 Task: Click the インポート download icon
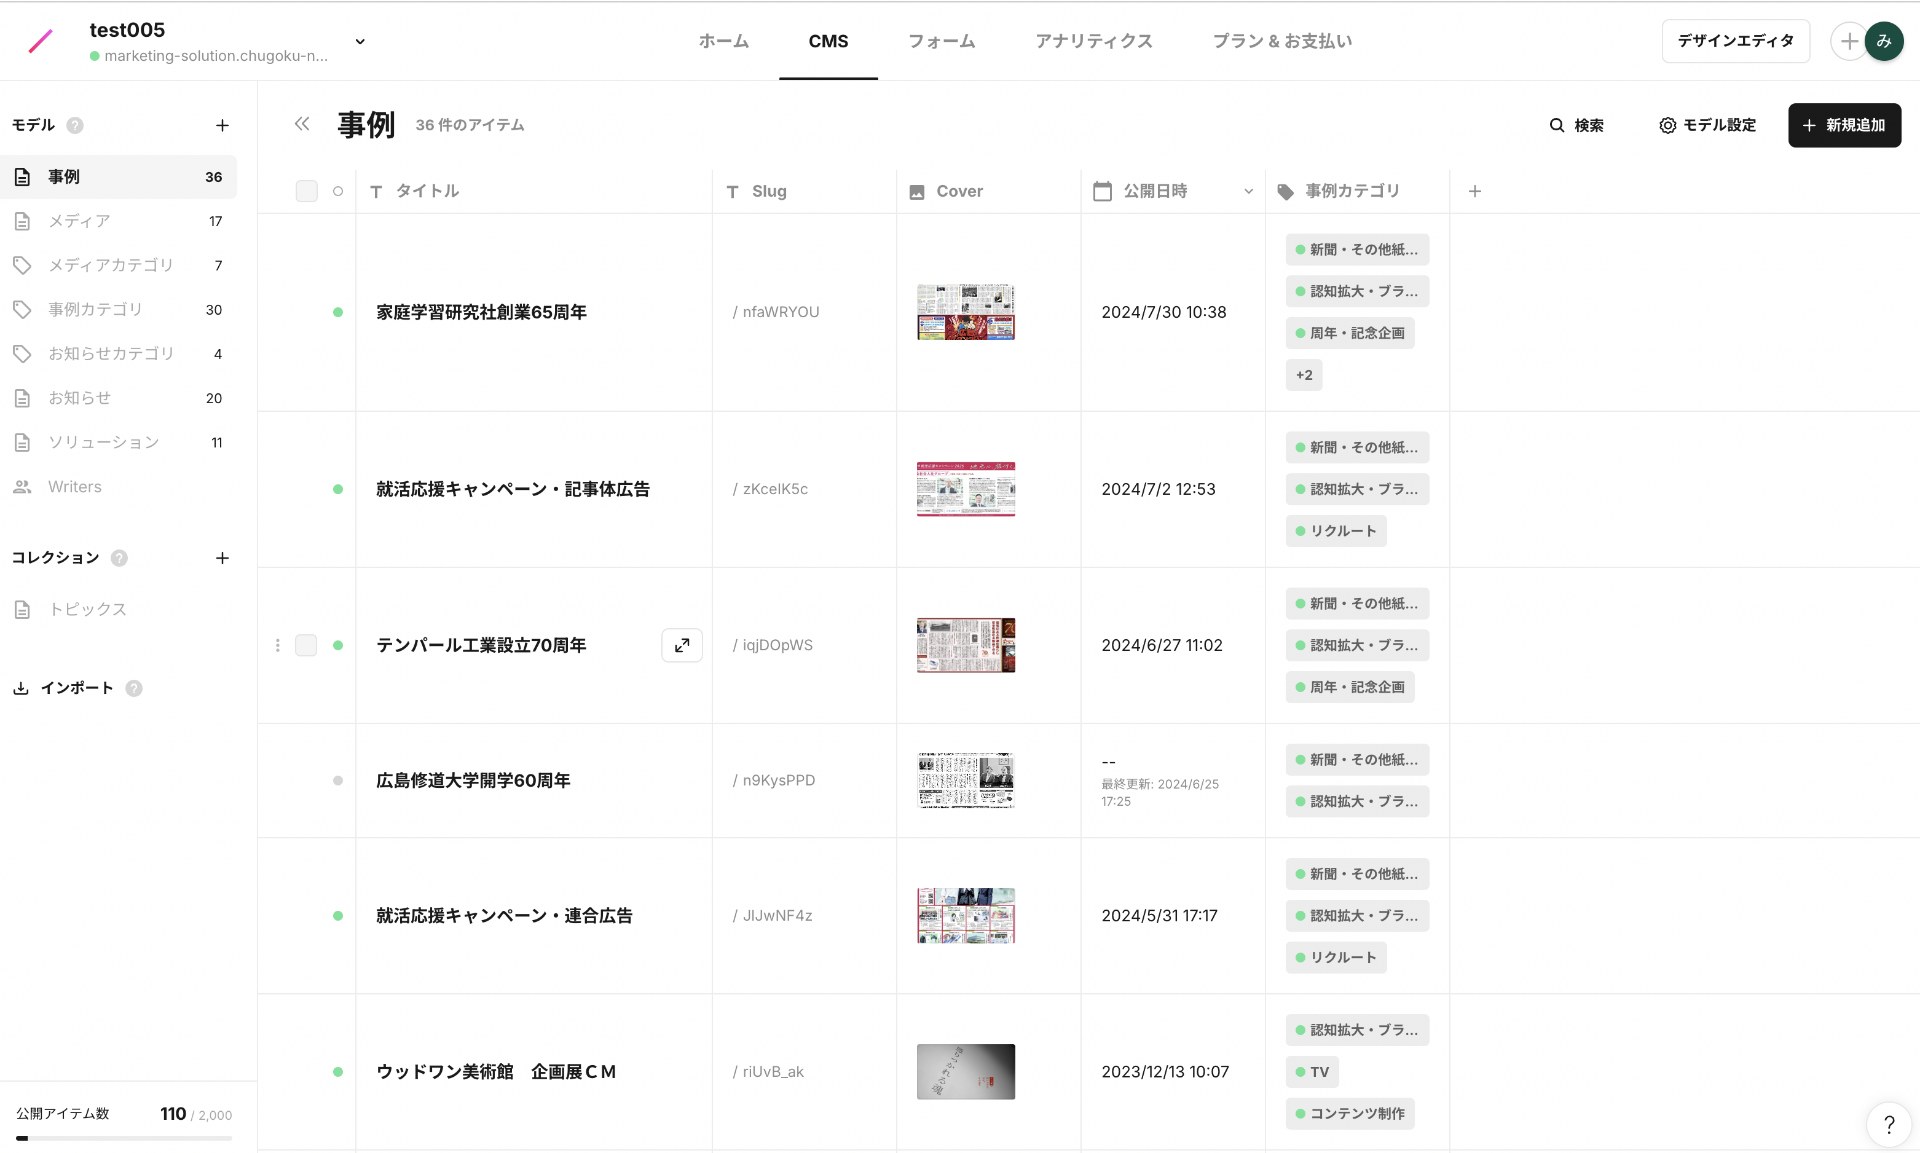pos(21,688)
